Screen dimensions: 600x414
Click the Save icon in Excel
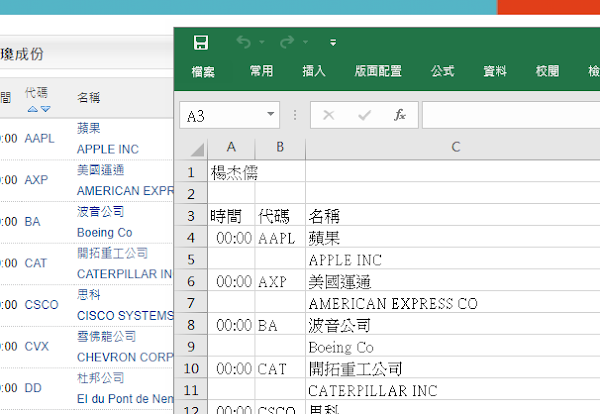tap(201, 42)
